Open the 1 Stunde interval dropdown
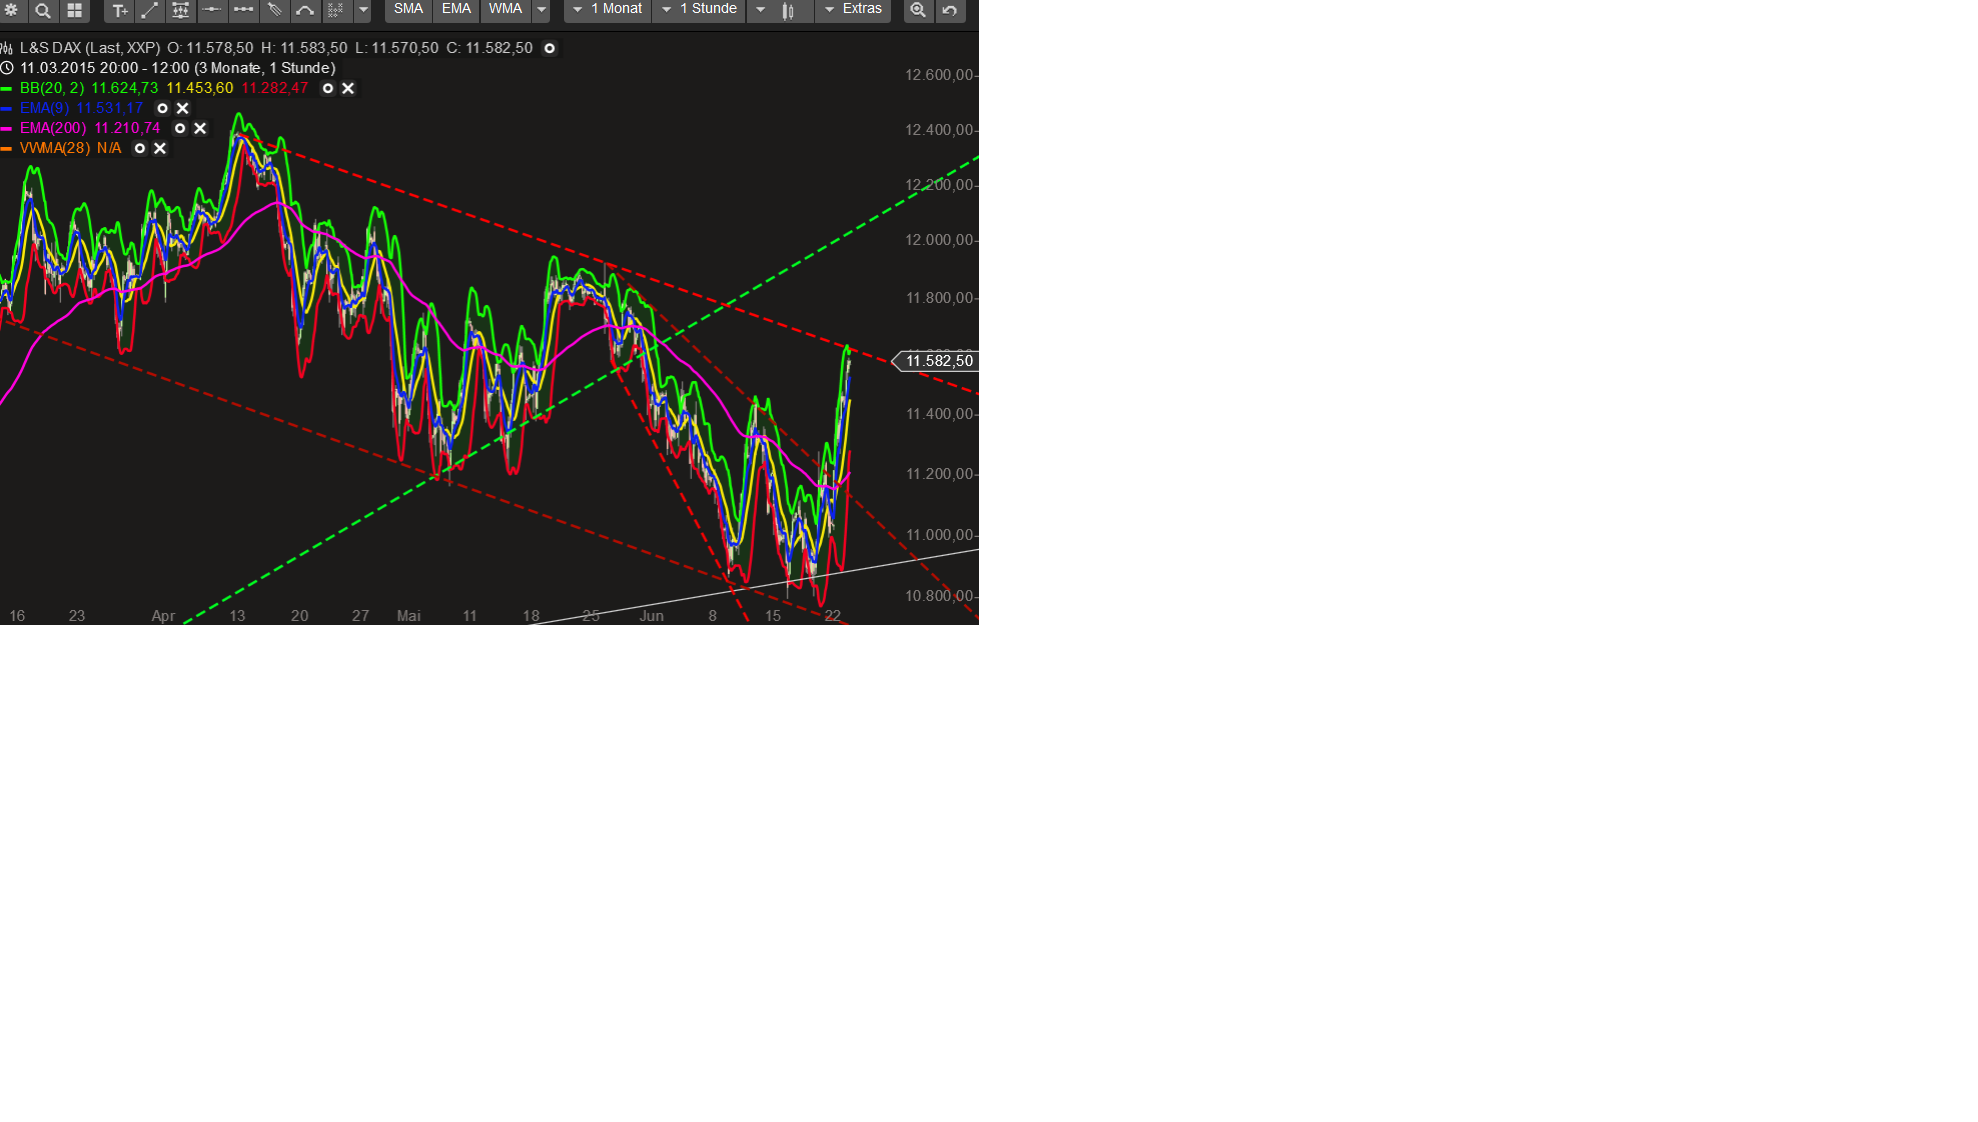 699,9
